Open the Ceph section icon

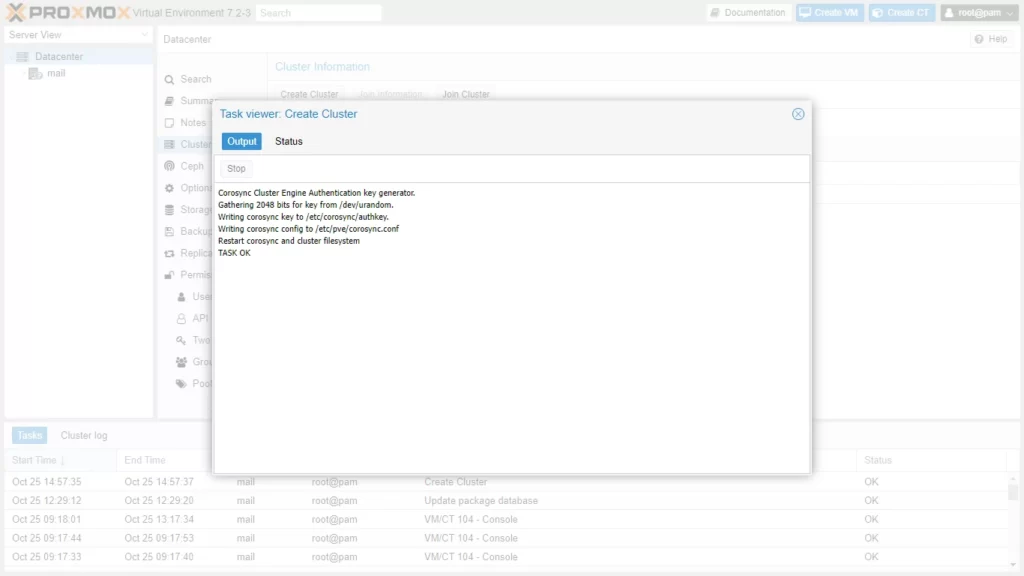click(x=171, y=166)
